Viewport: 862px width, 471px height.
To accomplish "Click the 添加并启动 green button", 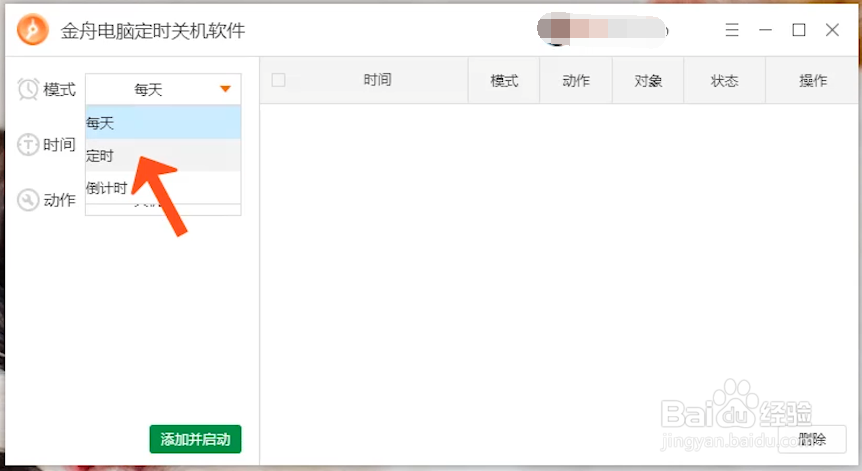I will click(195, 439).
